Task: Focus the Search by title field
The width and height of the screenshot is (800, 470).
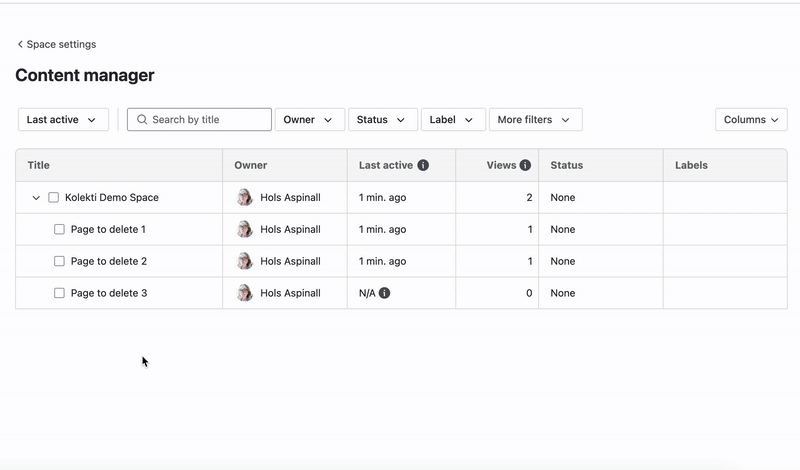Action: [x=199, y=119]
